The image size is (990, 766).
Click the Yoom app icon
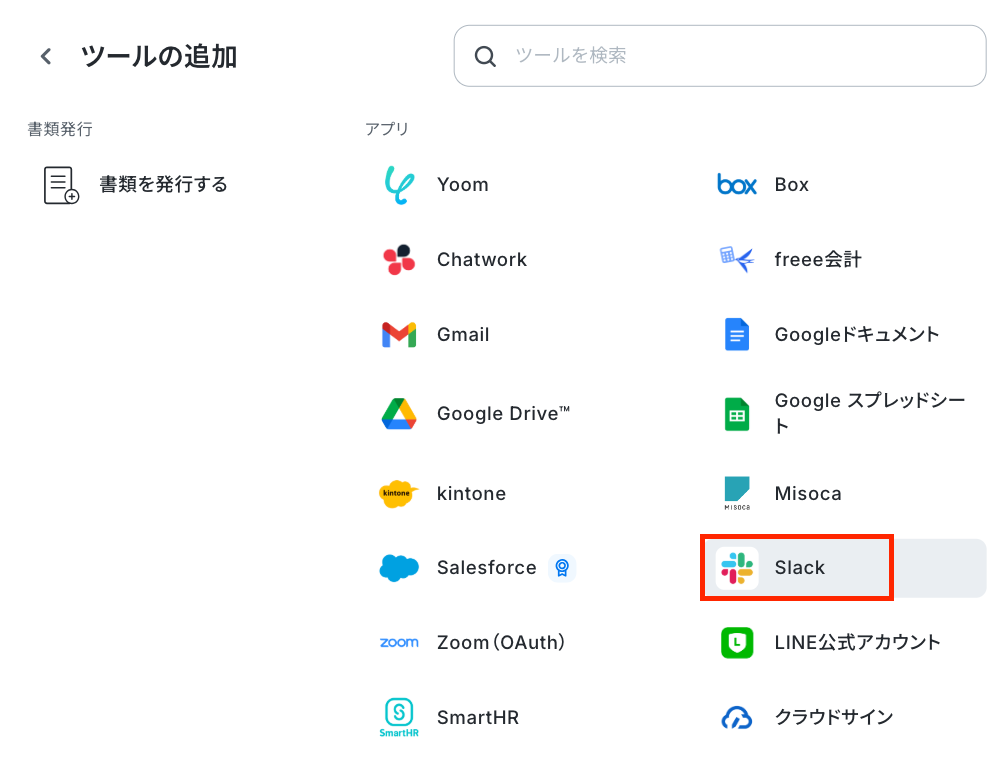coord(399,184)
